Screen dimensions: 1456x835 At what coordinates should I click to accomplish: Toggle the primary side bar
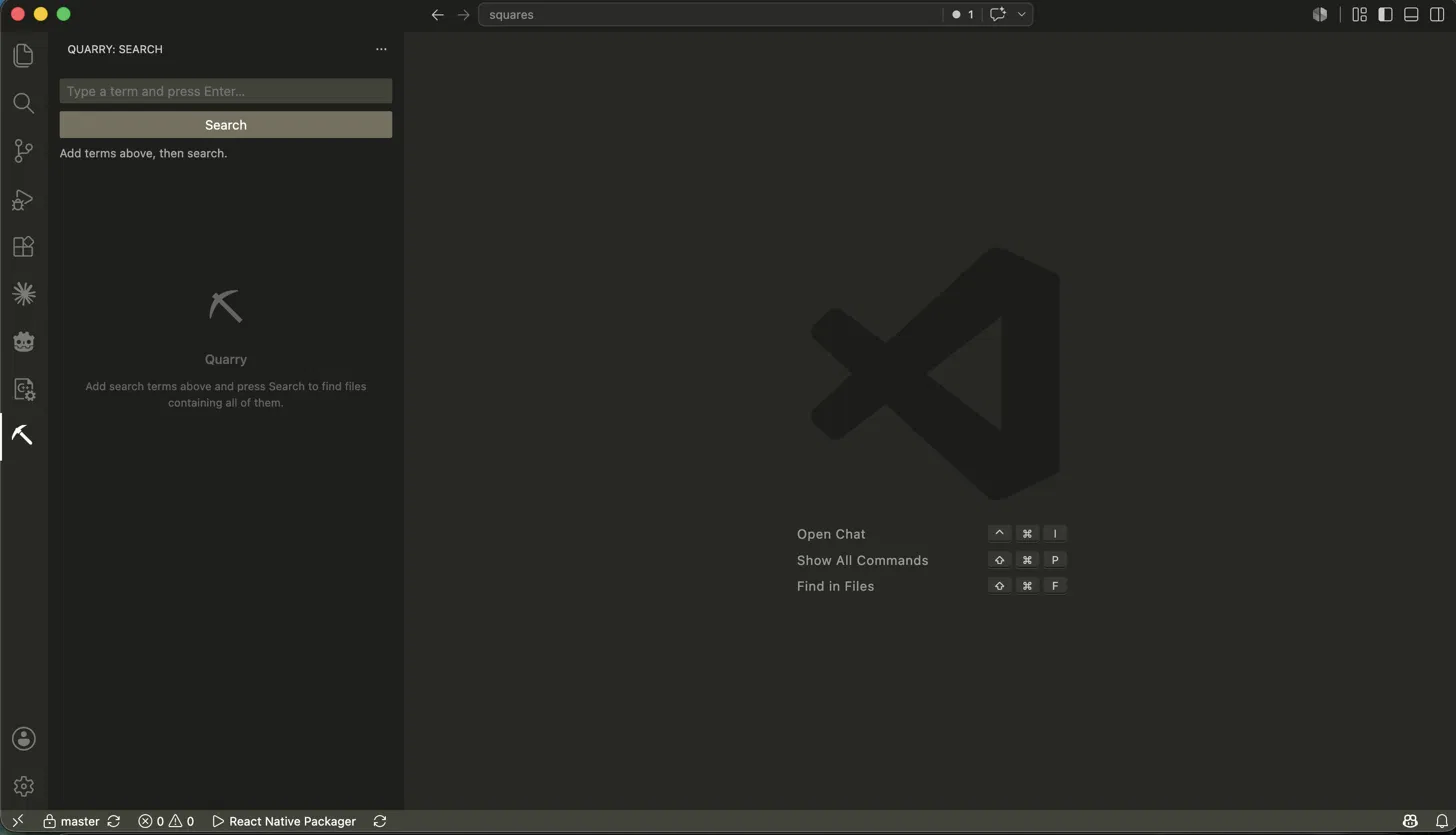[x=1385, y=15]
